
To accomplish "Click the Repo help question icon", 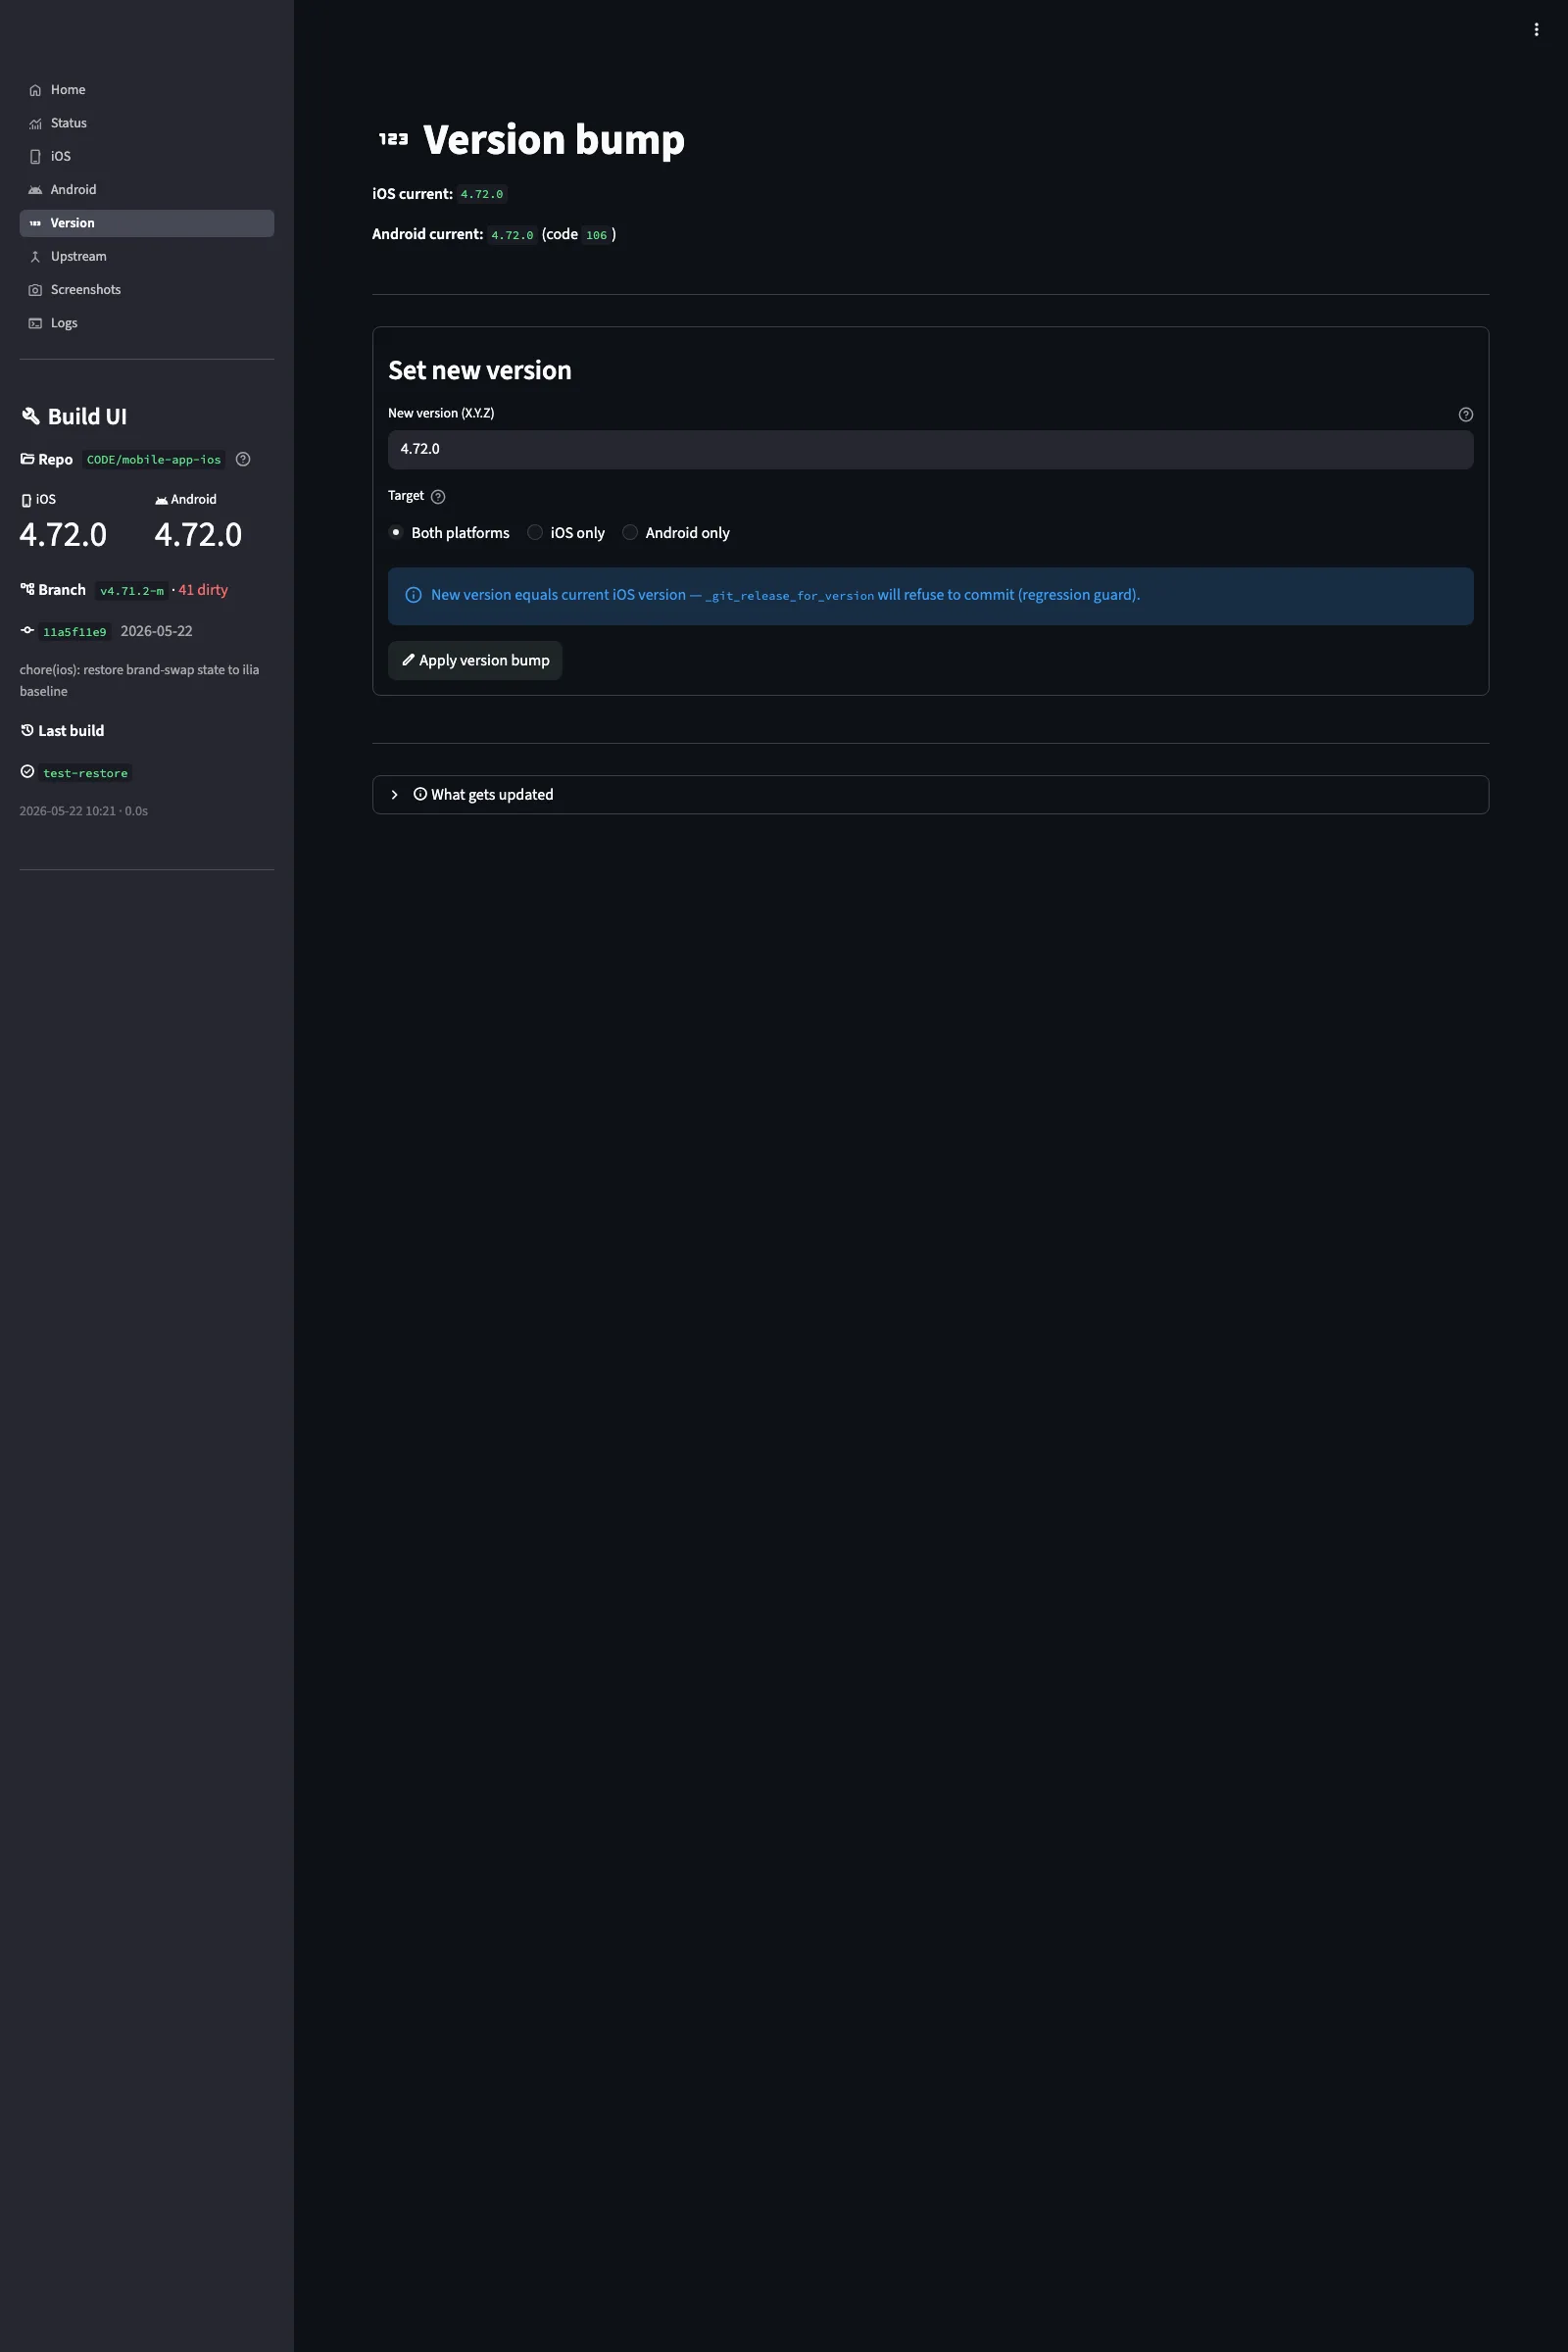I will pos(243,460).
